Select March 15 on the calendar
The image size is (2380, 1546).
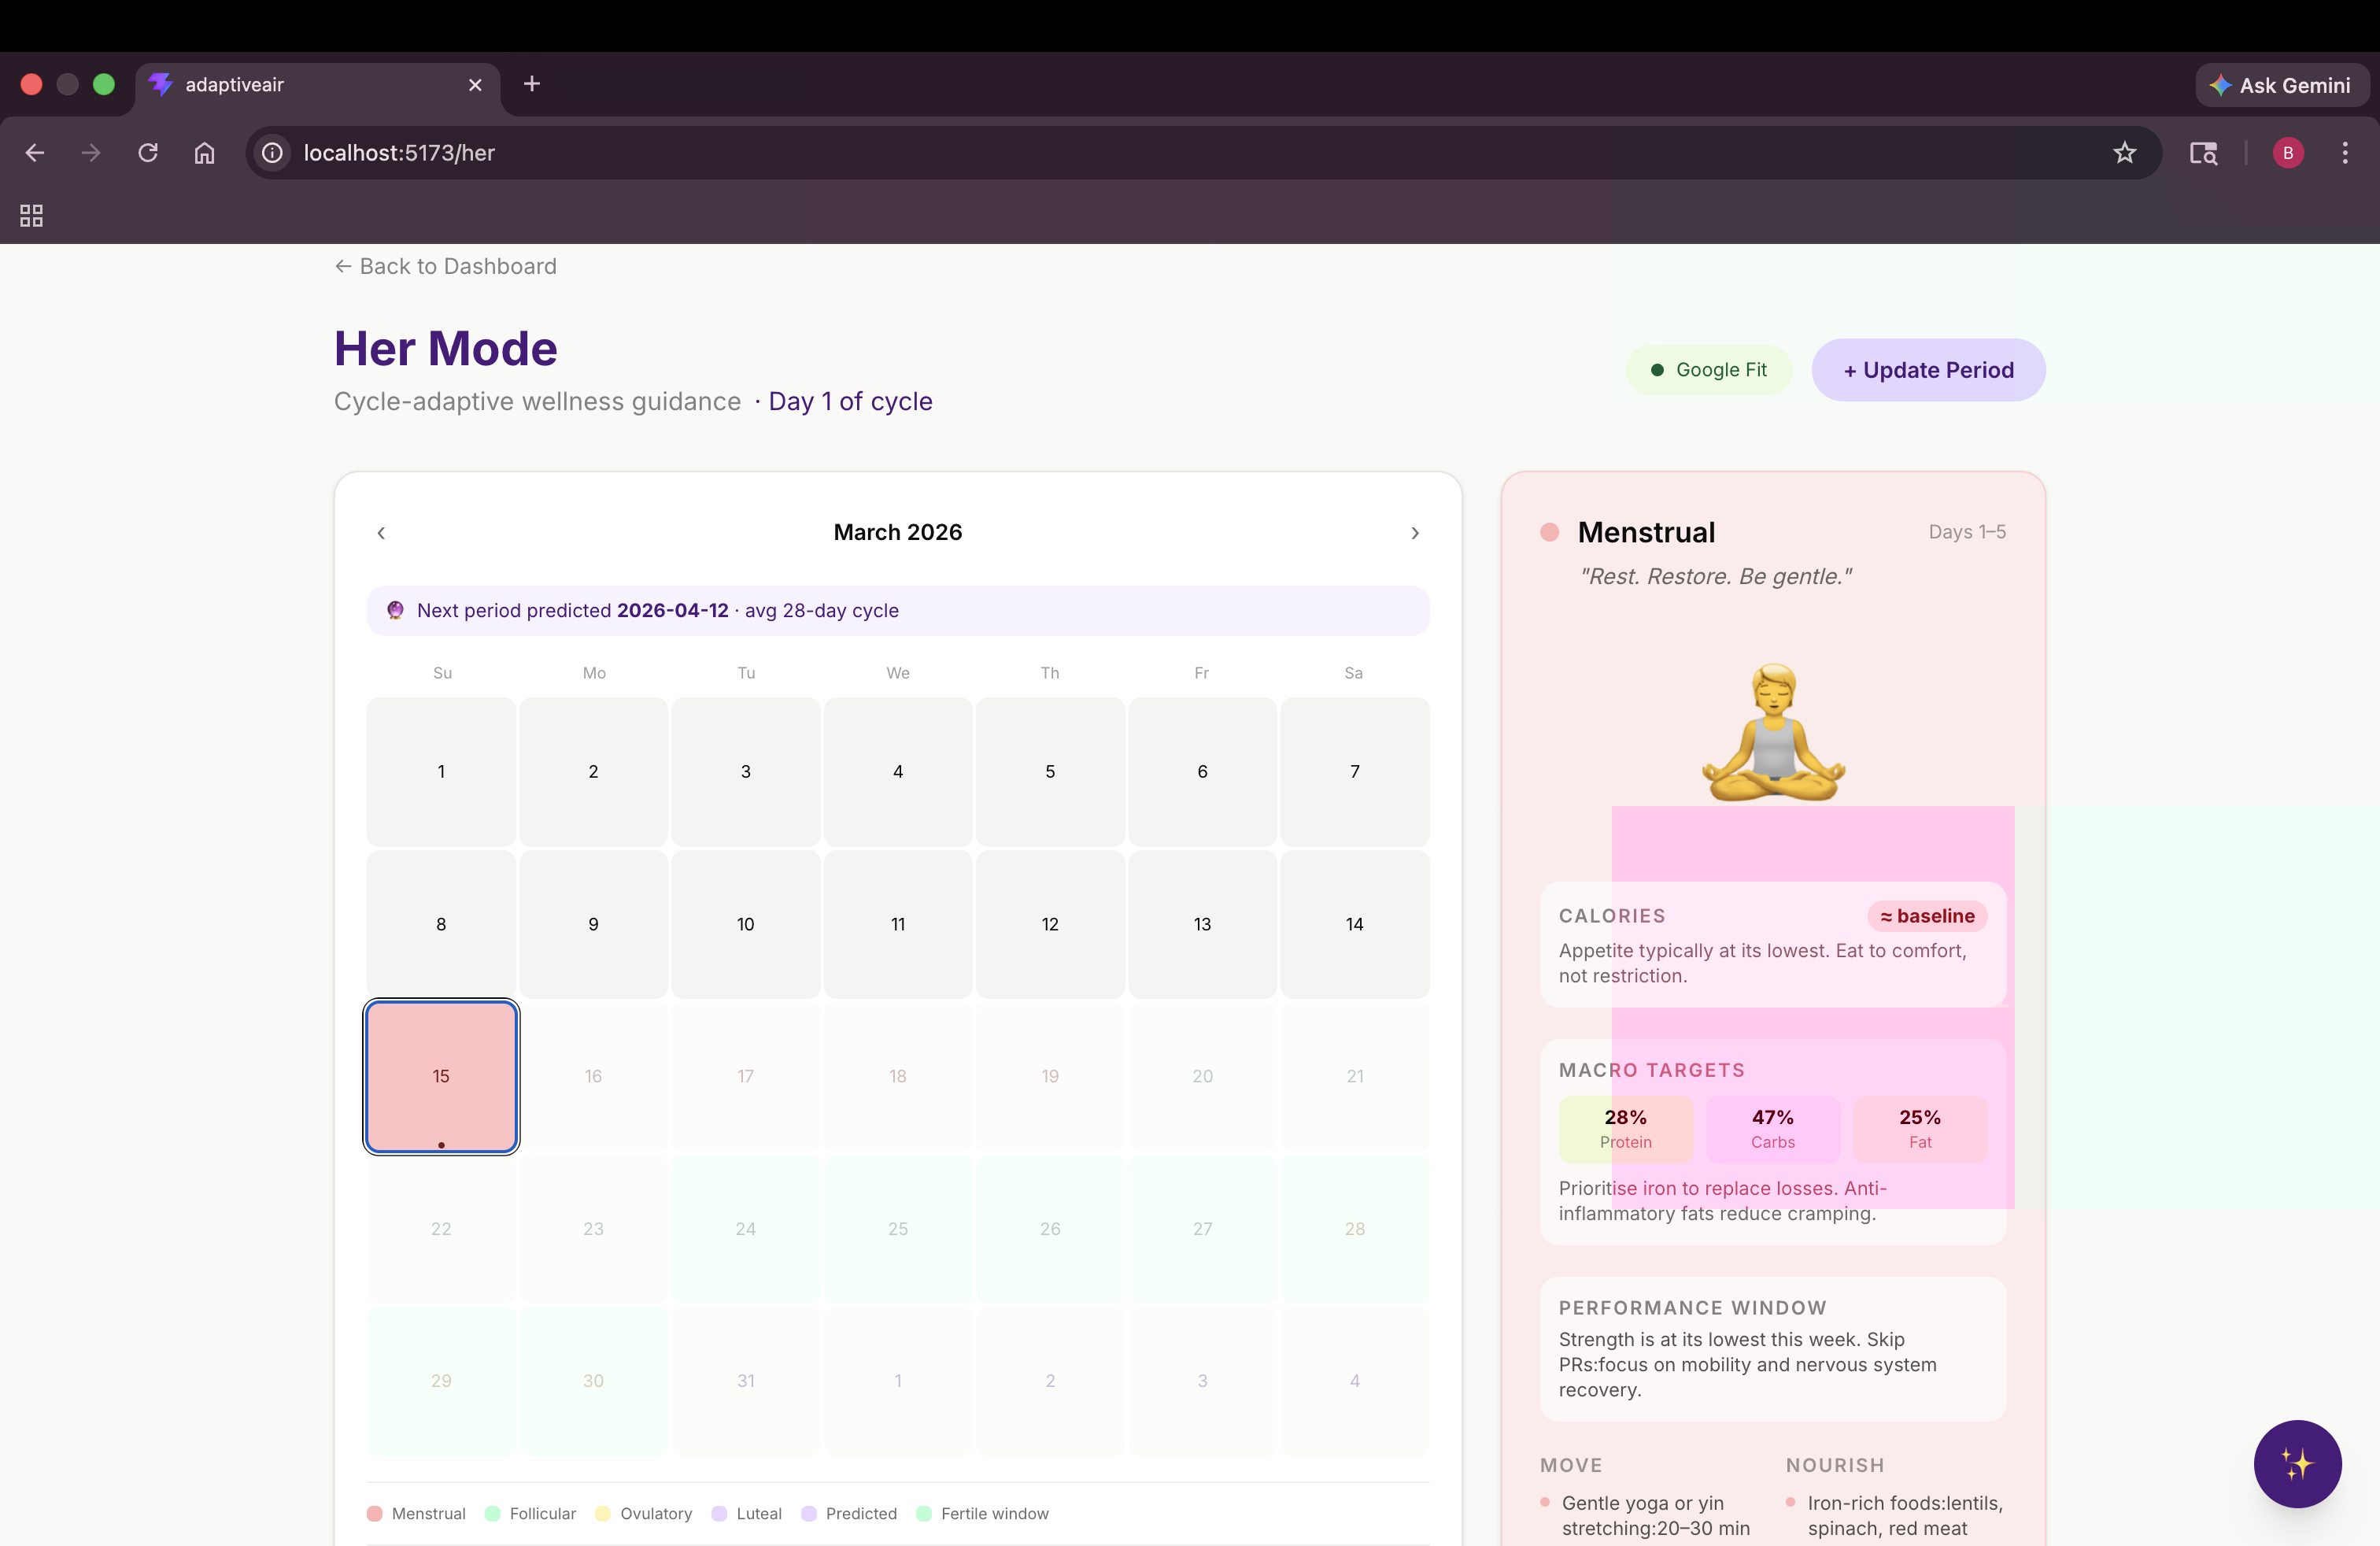(x=441, y=1076)
